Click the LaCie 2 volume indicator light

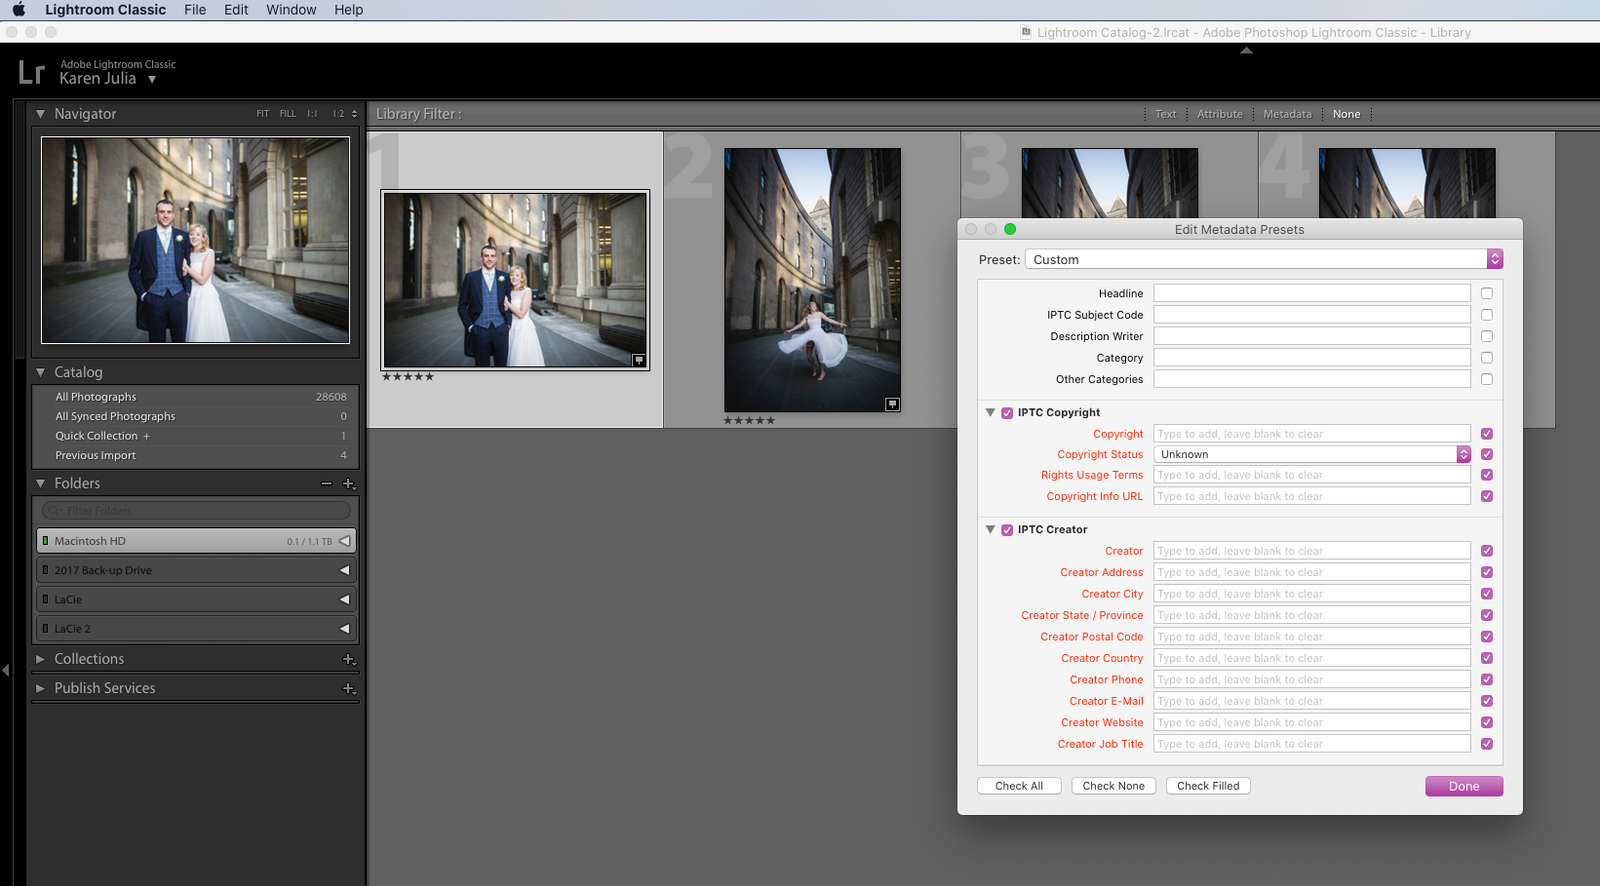pyautogui.click(x=45, y=629)
